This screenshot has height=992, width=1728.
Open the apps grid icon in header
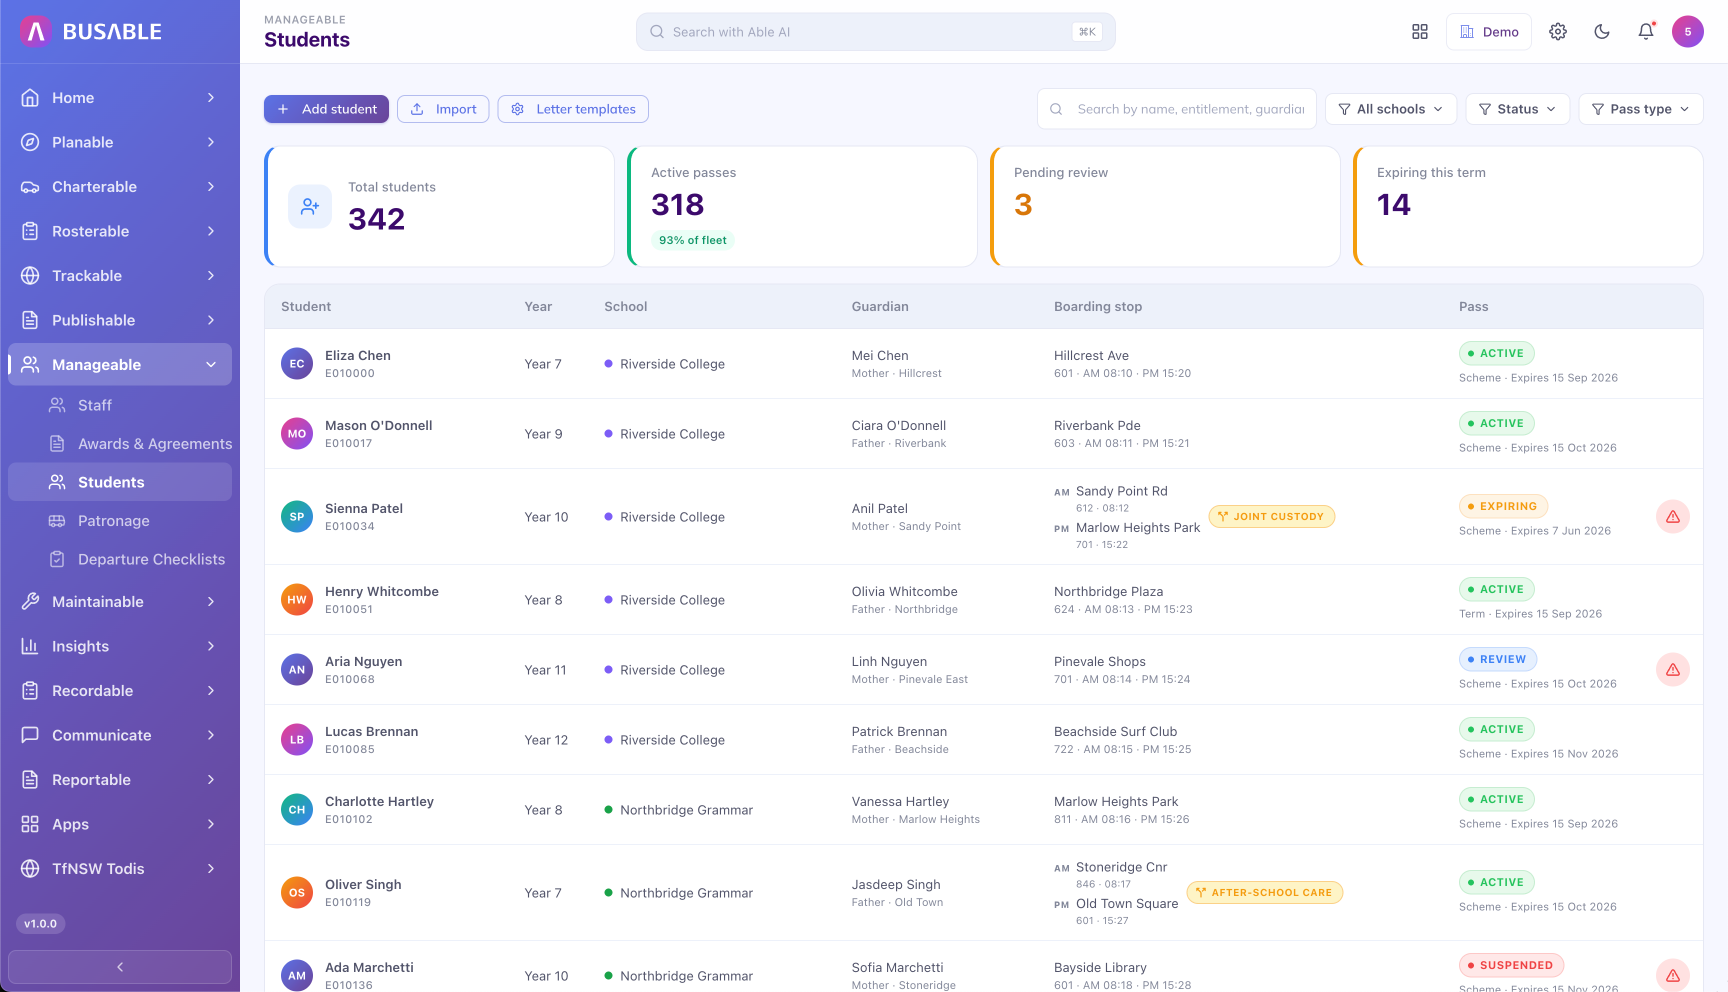1420,32
